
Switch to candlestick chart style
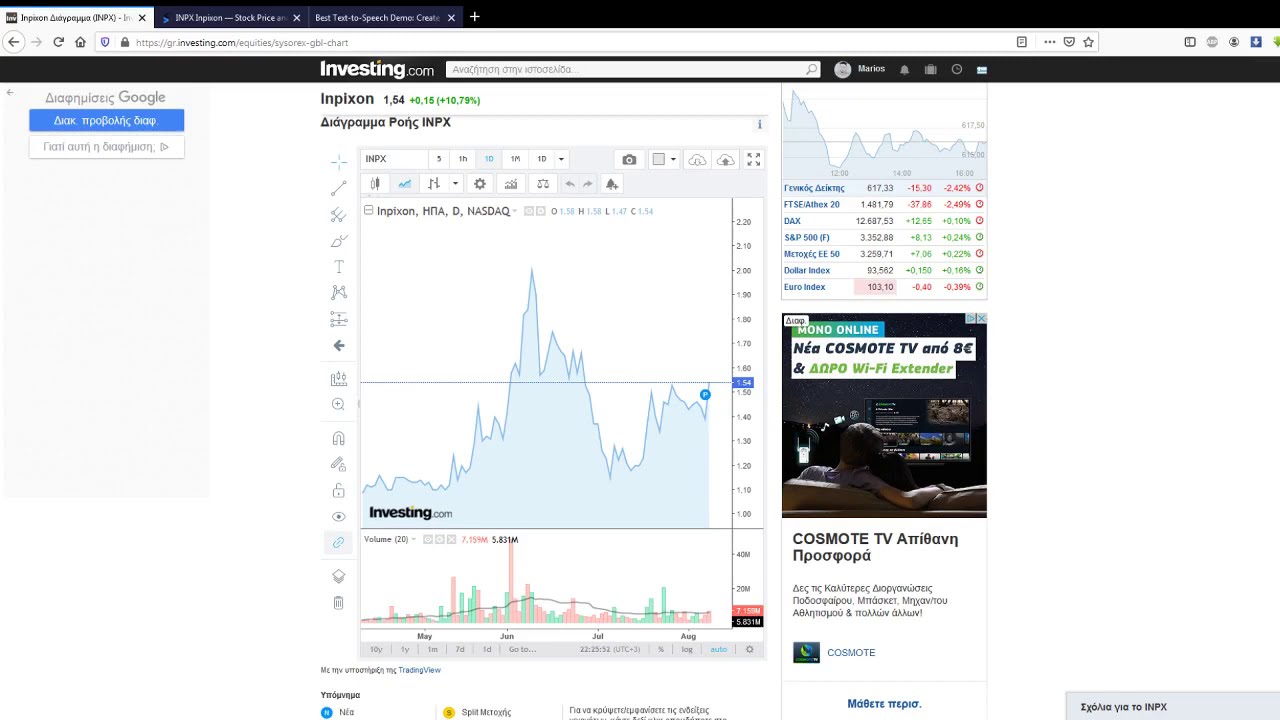coord(375,184)
